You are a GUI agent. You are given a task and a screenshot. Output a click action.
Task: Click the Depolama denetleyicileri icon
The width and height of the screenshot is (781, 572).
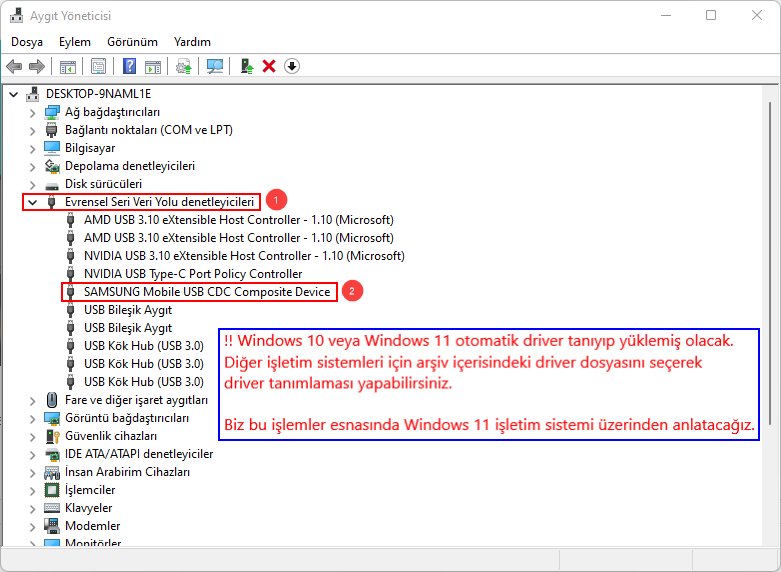pos(52,166)
